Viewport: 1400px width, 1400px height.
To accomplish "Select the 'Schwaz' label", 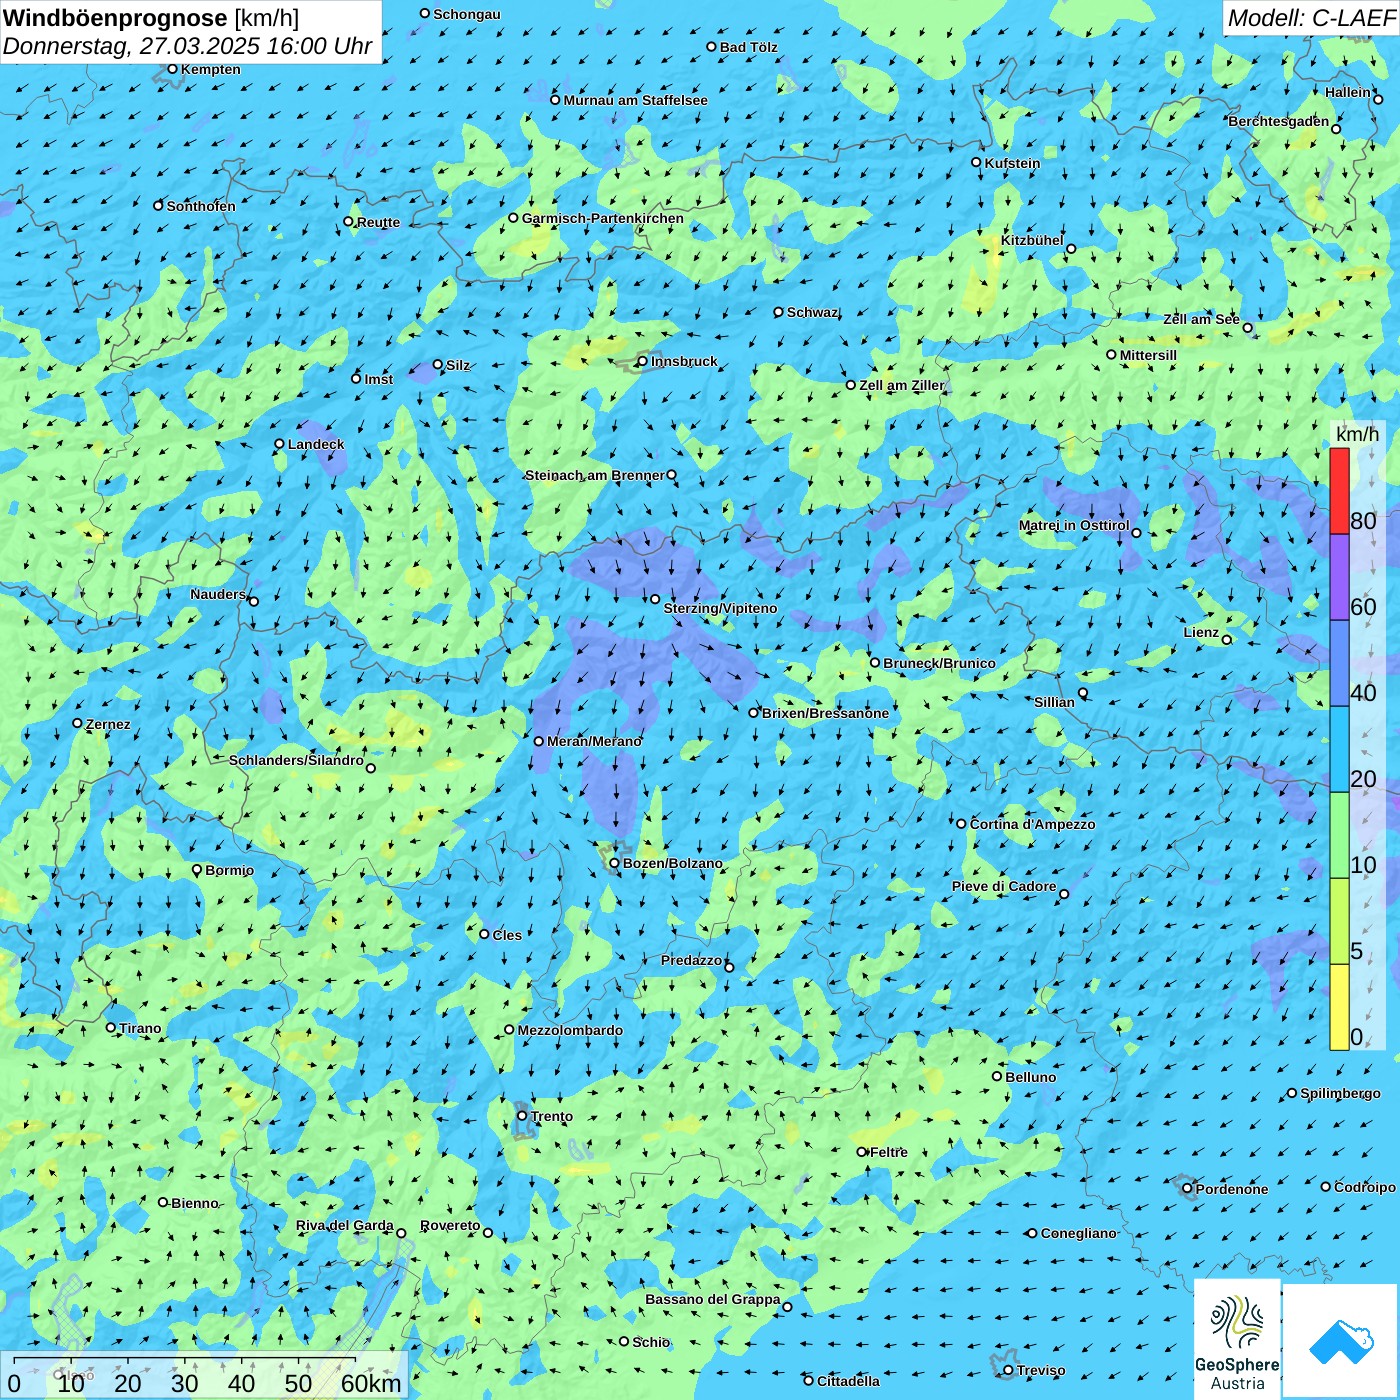I will pos(812,312).
